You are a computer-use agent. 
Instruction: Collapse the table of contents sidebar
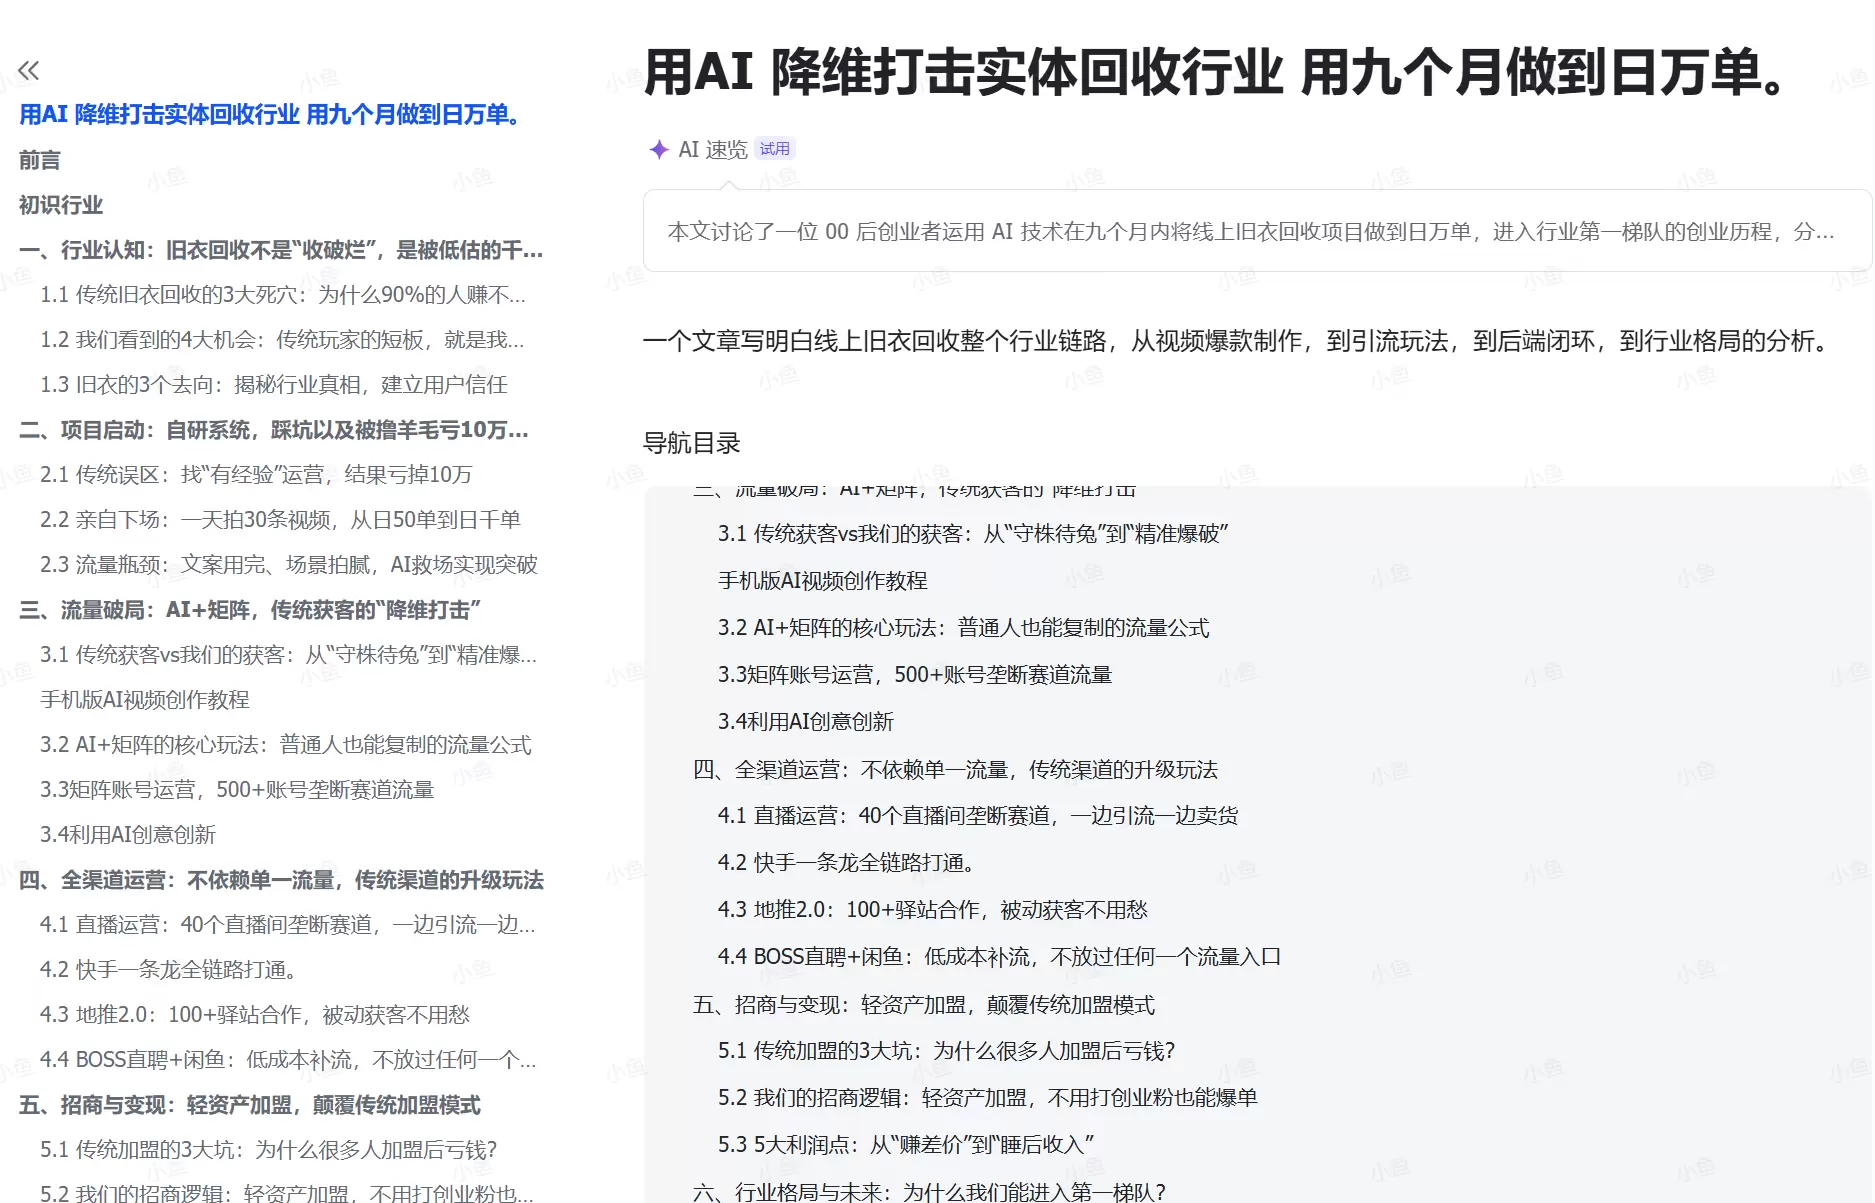(30, 70)
